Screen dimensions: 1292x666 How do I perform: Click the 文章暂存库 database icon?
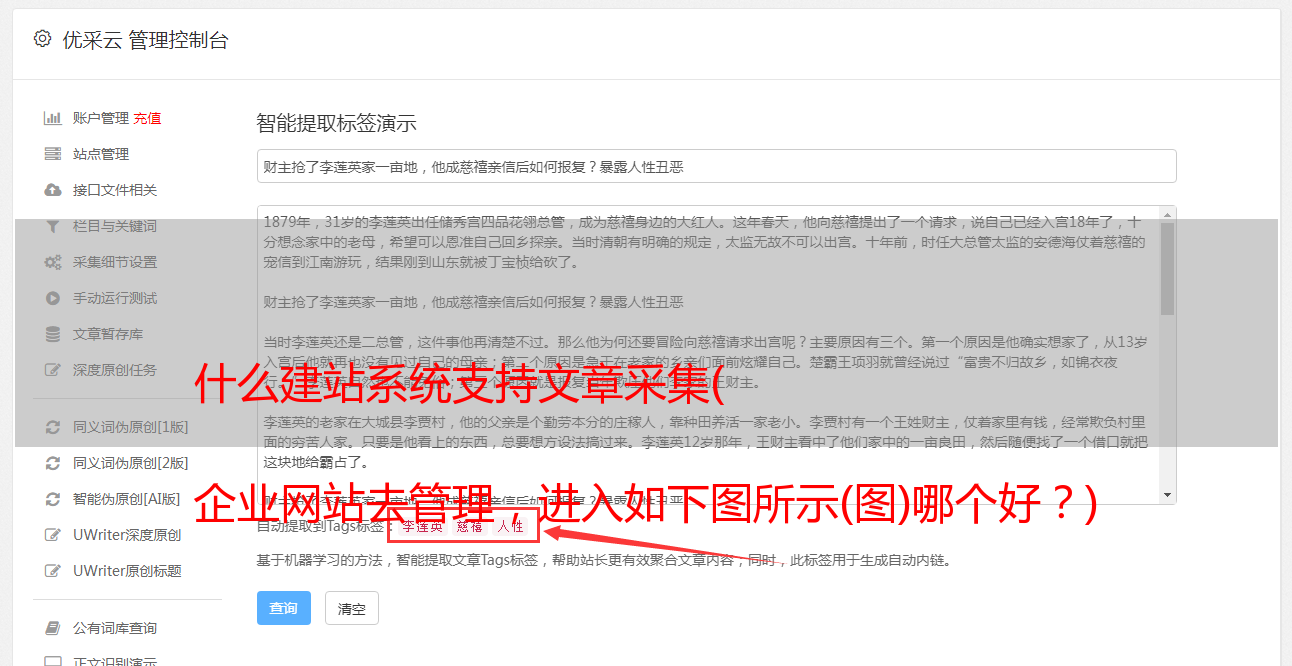click(x=53, y=334)
